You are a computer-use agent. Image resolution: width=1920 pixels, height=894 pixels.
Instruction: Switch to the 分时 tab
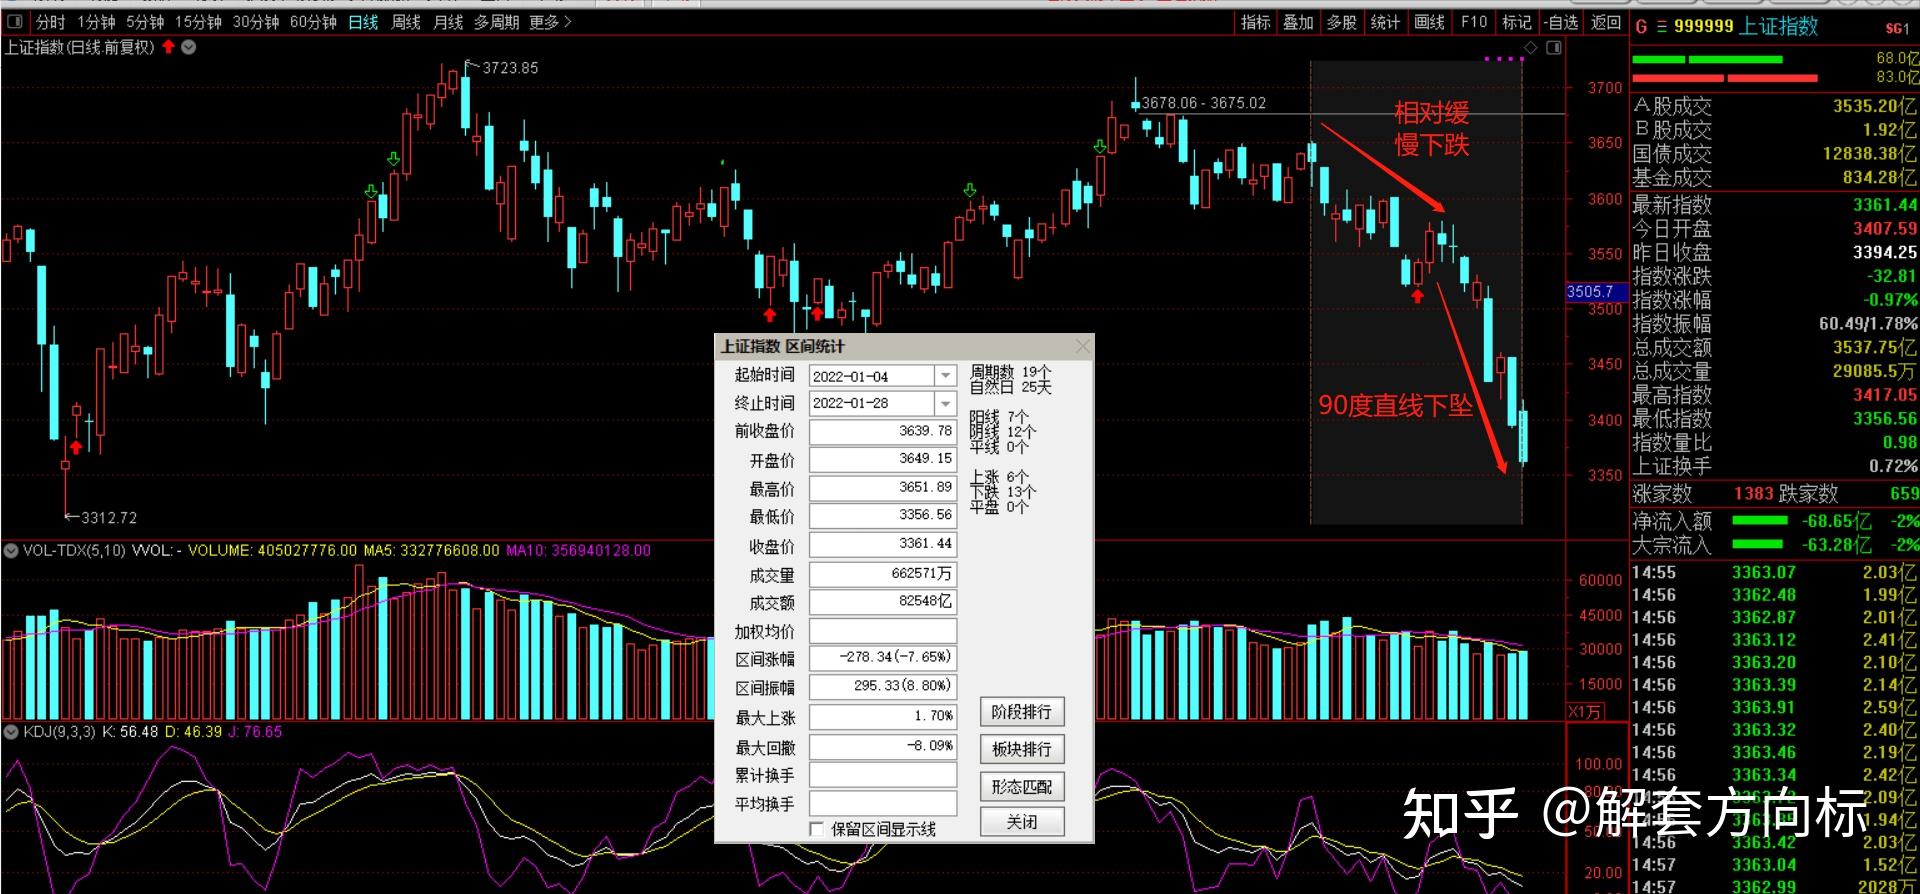pyautogui.click(x=50, y=22)
